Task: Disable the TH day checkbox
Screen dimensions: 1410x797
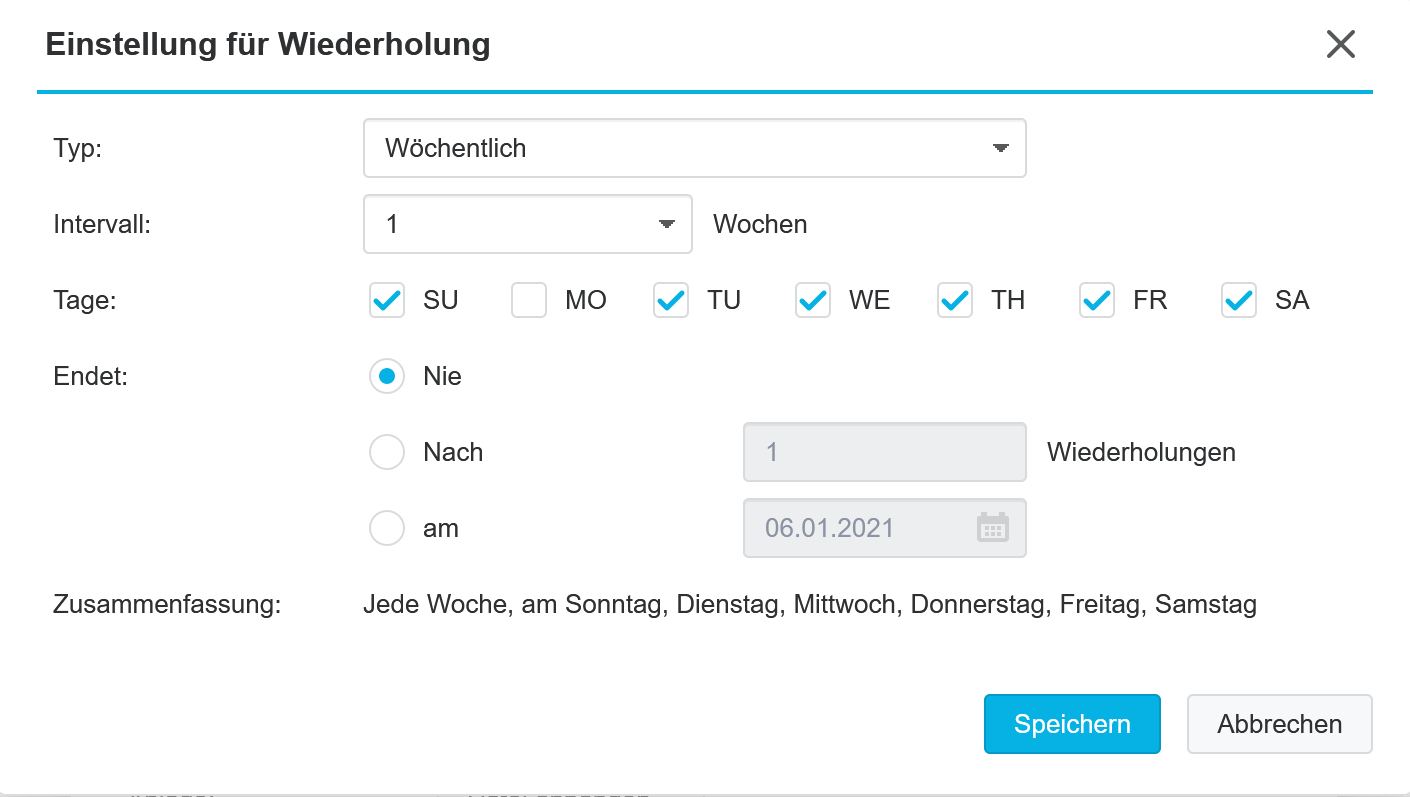Action: (955, 300)
